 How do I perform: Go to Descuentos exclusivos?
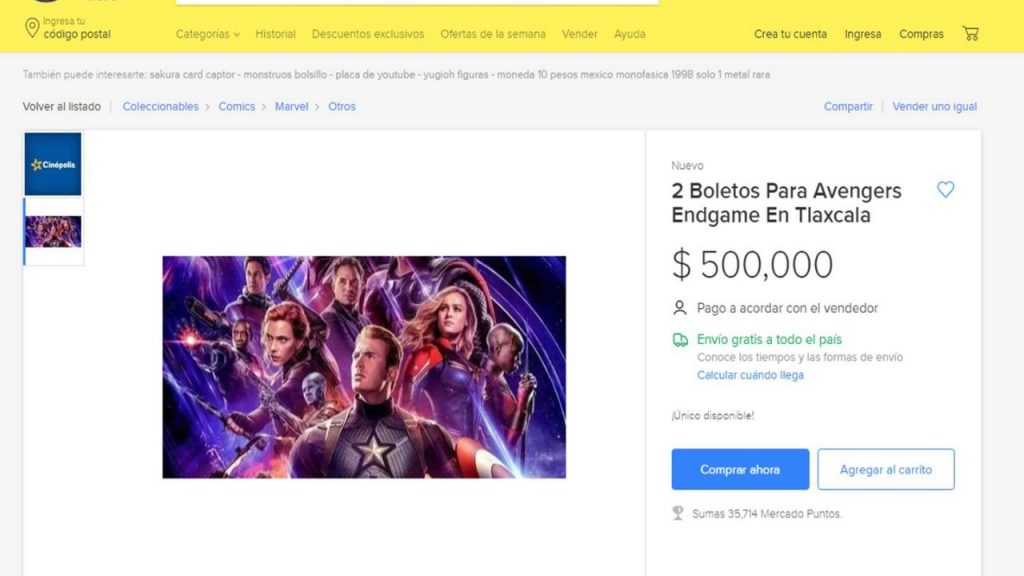pos(368,34)
